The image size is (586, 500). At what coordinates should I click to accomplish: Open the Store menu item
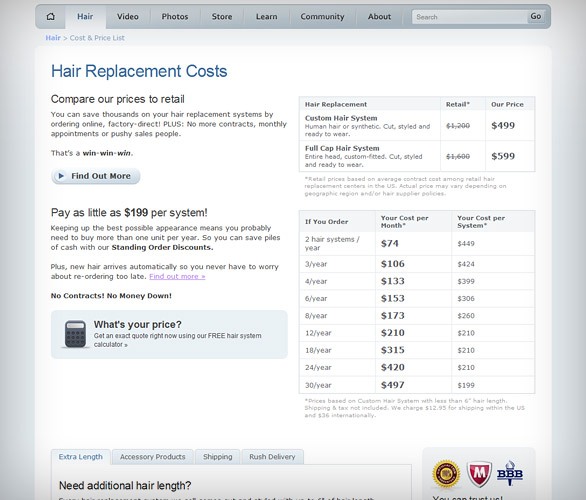click(x=222, y=16)
